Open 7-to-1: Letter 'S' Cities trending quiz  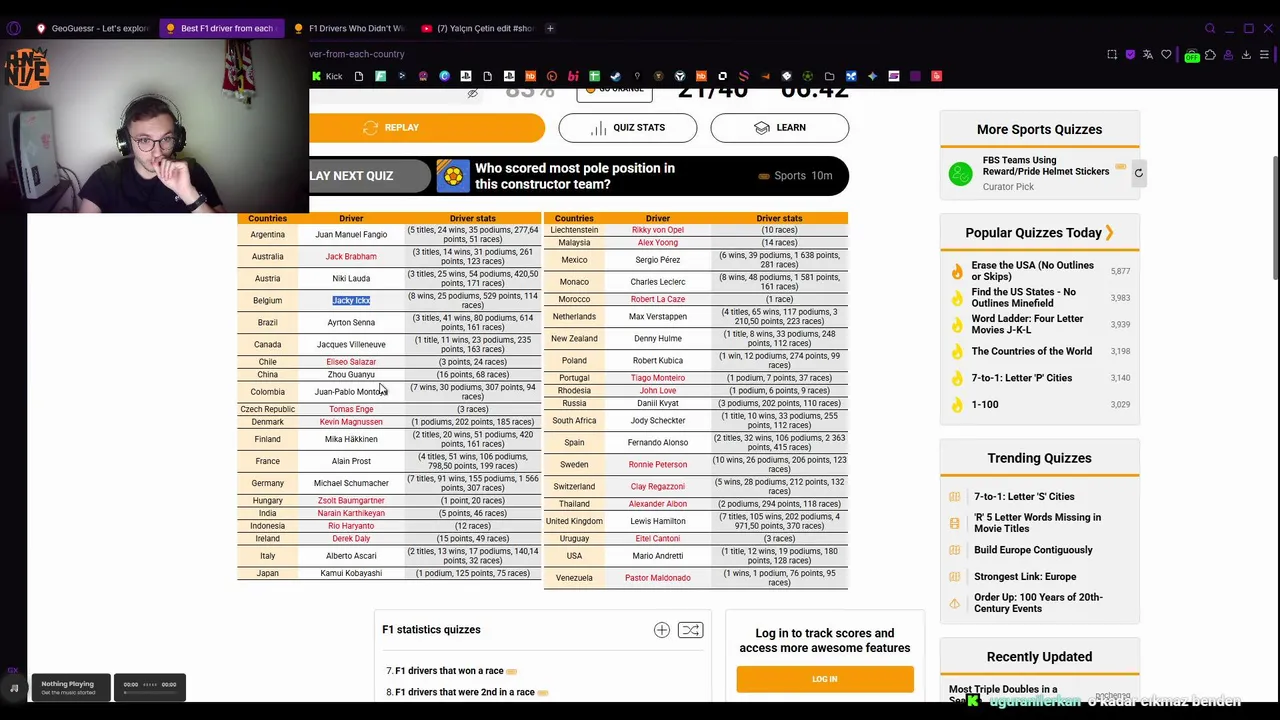coord(1024,496)
